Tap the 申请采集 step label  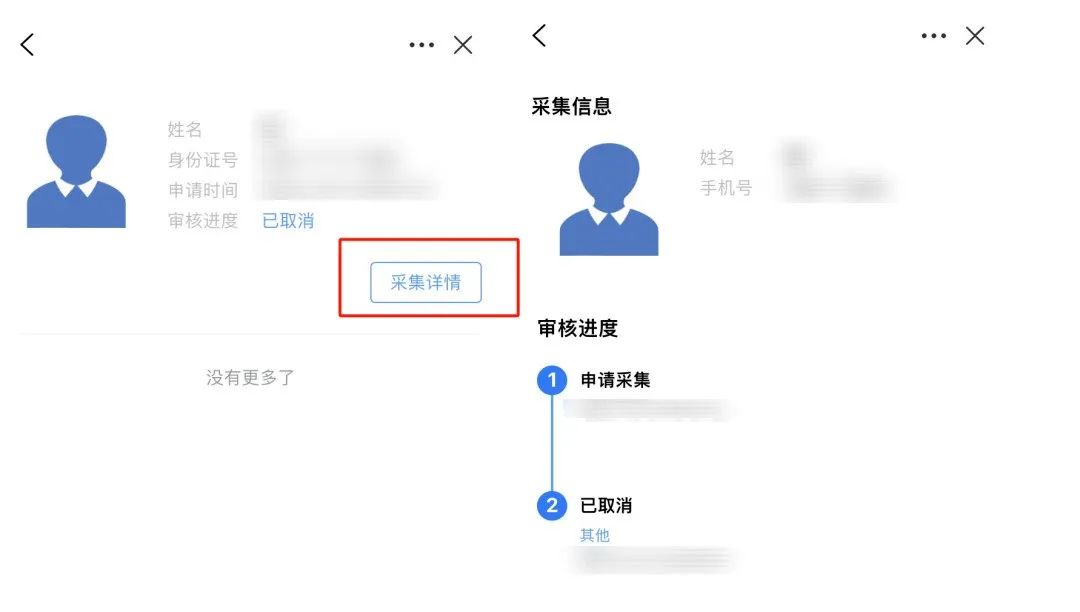(x=615, y=380)
